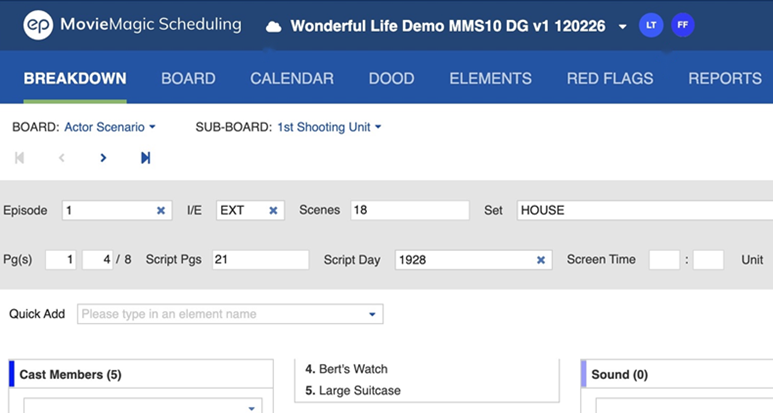Open the FF user avatar
This screenshot has width=773, height=413.
click(683, 25)
